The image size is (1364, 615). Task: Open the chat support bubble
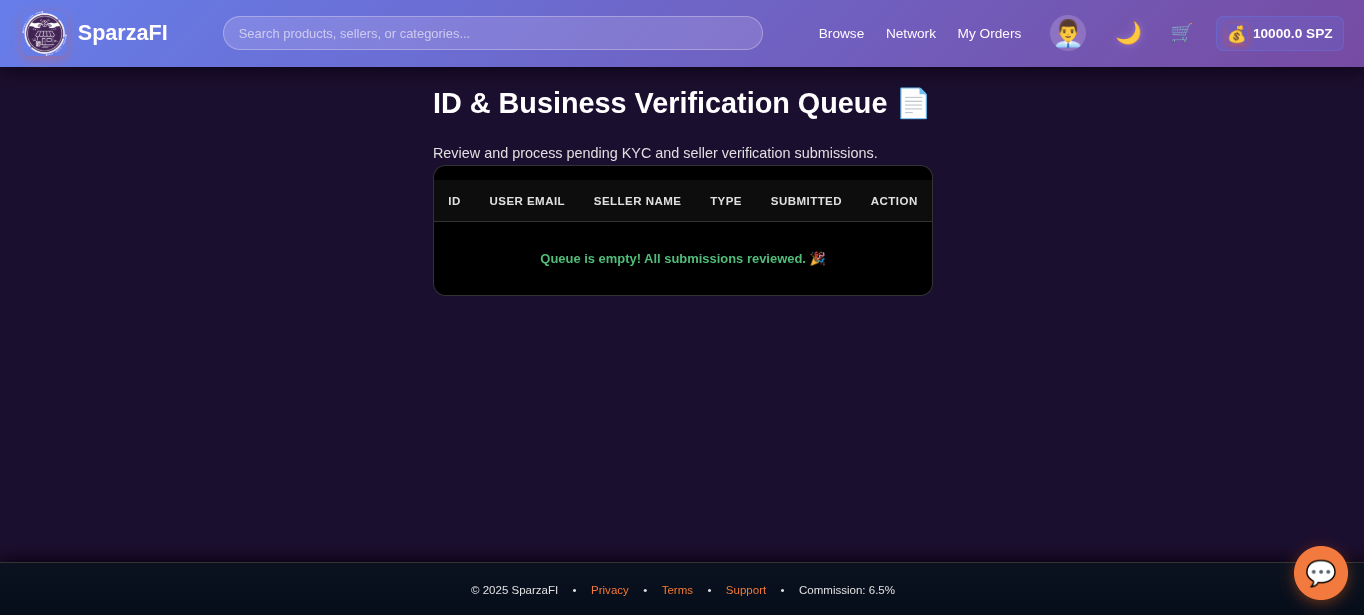(x=1320, y=573)
